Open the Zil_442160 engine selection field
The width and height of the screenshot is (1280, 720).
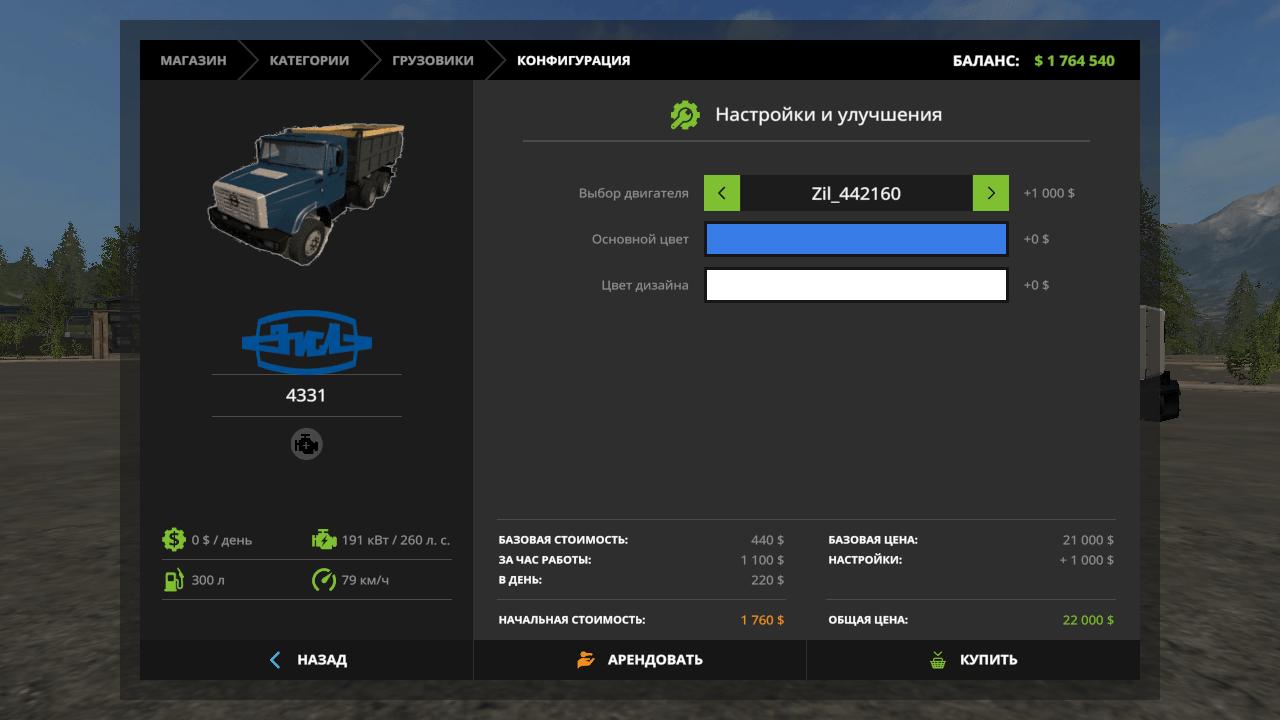856,193
